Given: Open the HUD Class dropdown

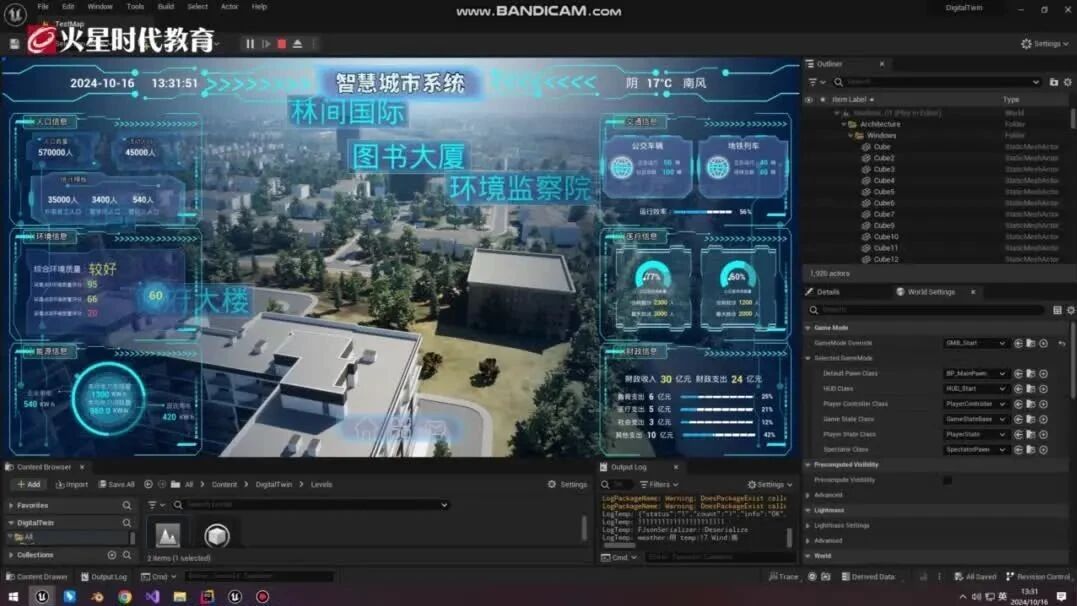Looking at the screenshot, I should pos(975,388).
